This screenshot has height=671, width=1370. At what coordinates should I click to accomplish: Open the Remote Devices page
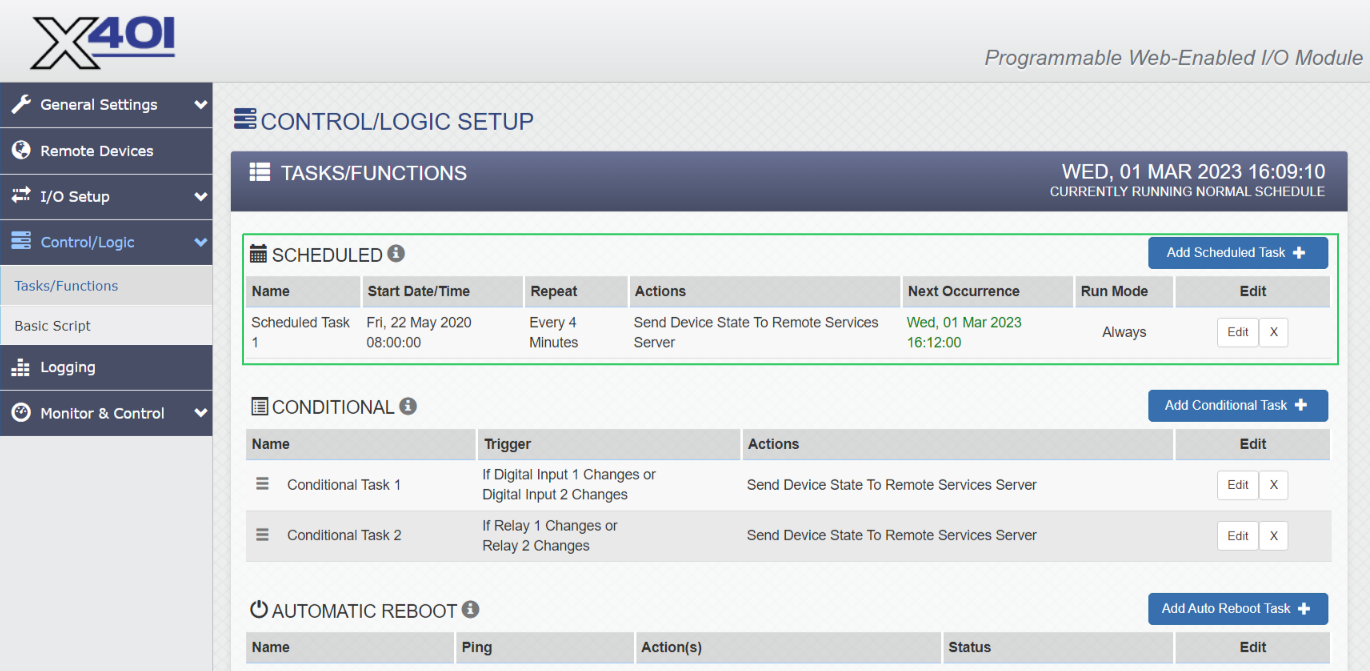(x=97, y=151)
